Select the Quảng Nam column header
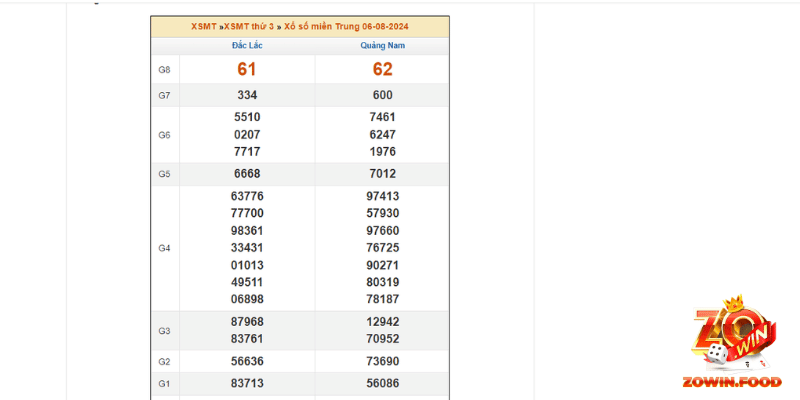 click(x=382, y=46)
